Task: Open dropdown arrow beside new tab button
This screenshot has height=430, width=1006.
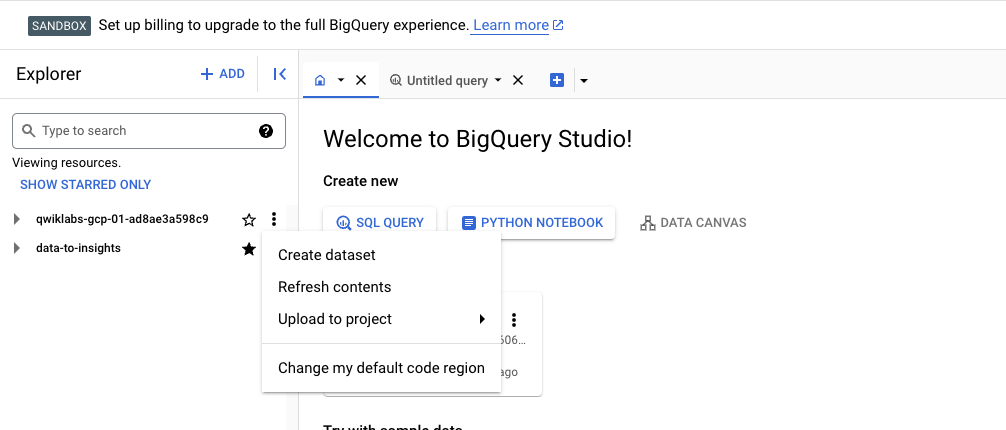Action: click(x=583, y=81)
